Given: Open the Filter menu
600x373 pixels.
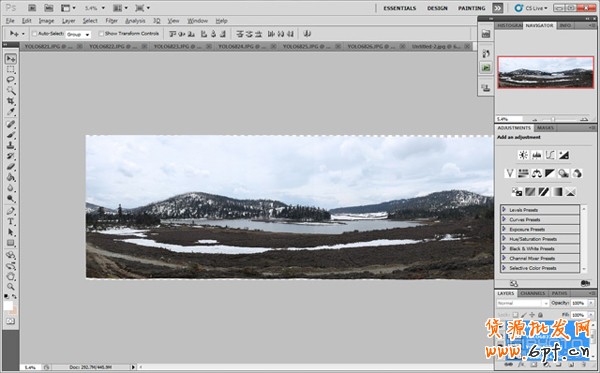Looking at the screenshot, I should [x=111, y=21].
